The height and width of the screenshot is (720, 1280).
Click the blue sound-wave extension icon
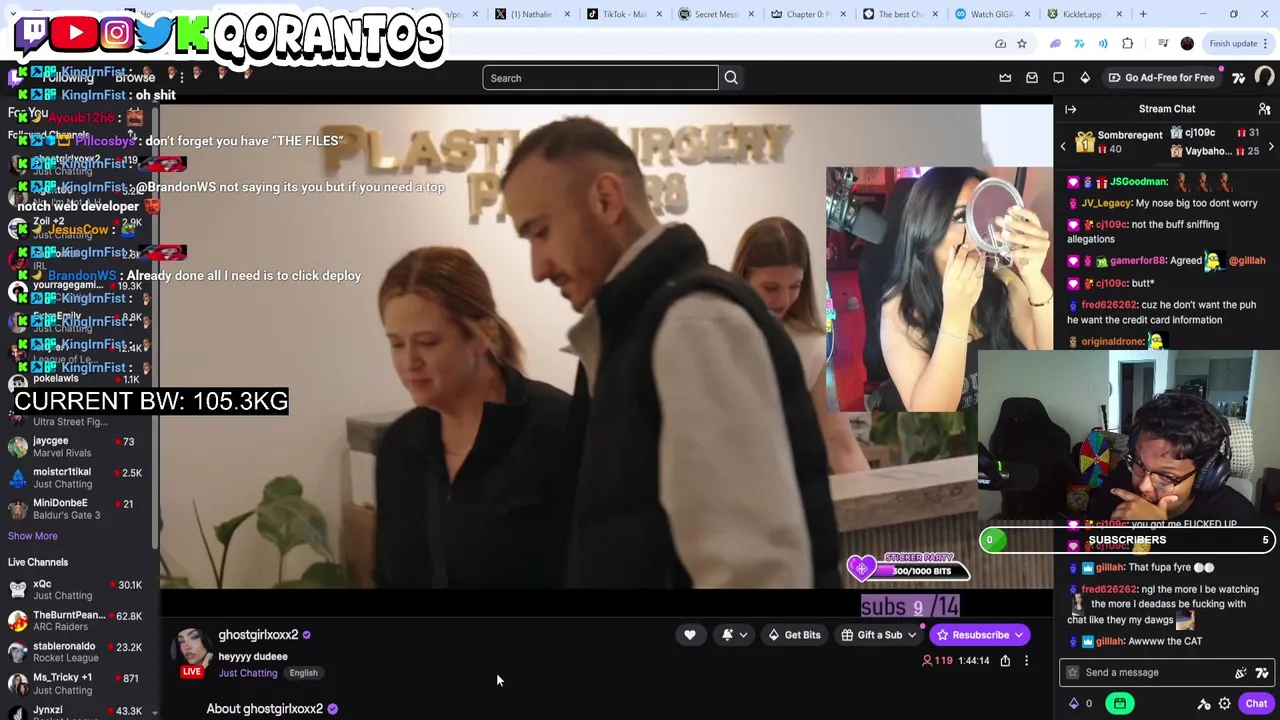tap(1103, 44)
